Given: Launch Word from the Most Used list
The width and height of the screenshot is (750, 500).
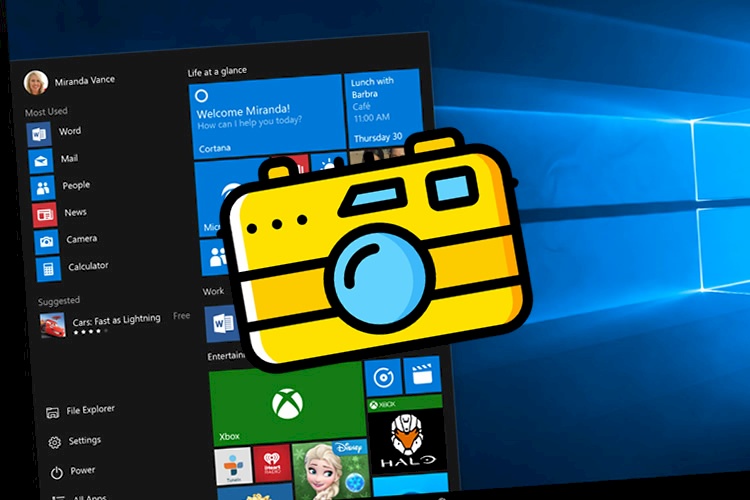Looking at the screenshot, I should [55, 133].
